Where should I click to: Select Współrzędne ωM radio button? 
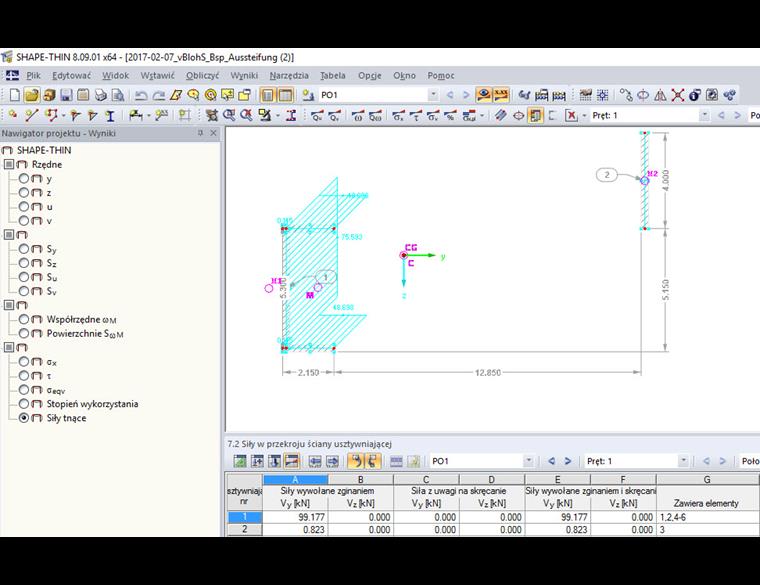[x=24, y=319]
